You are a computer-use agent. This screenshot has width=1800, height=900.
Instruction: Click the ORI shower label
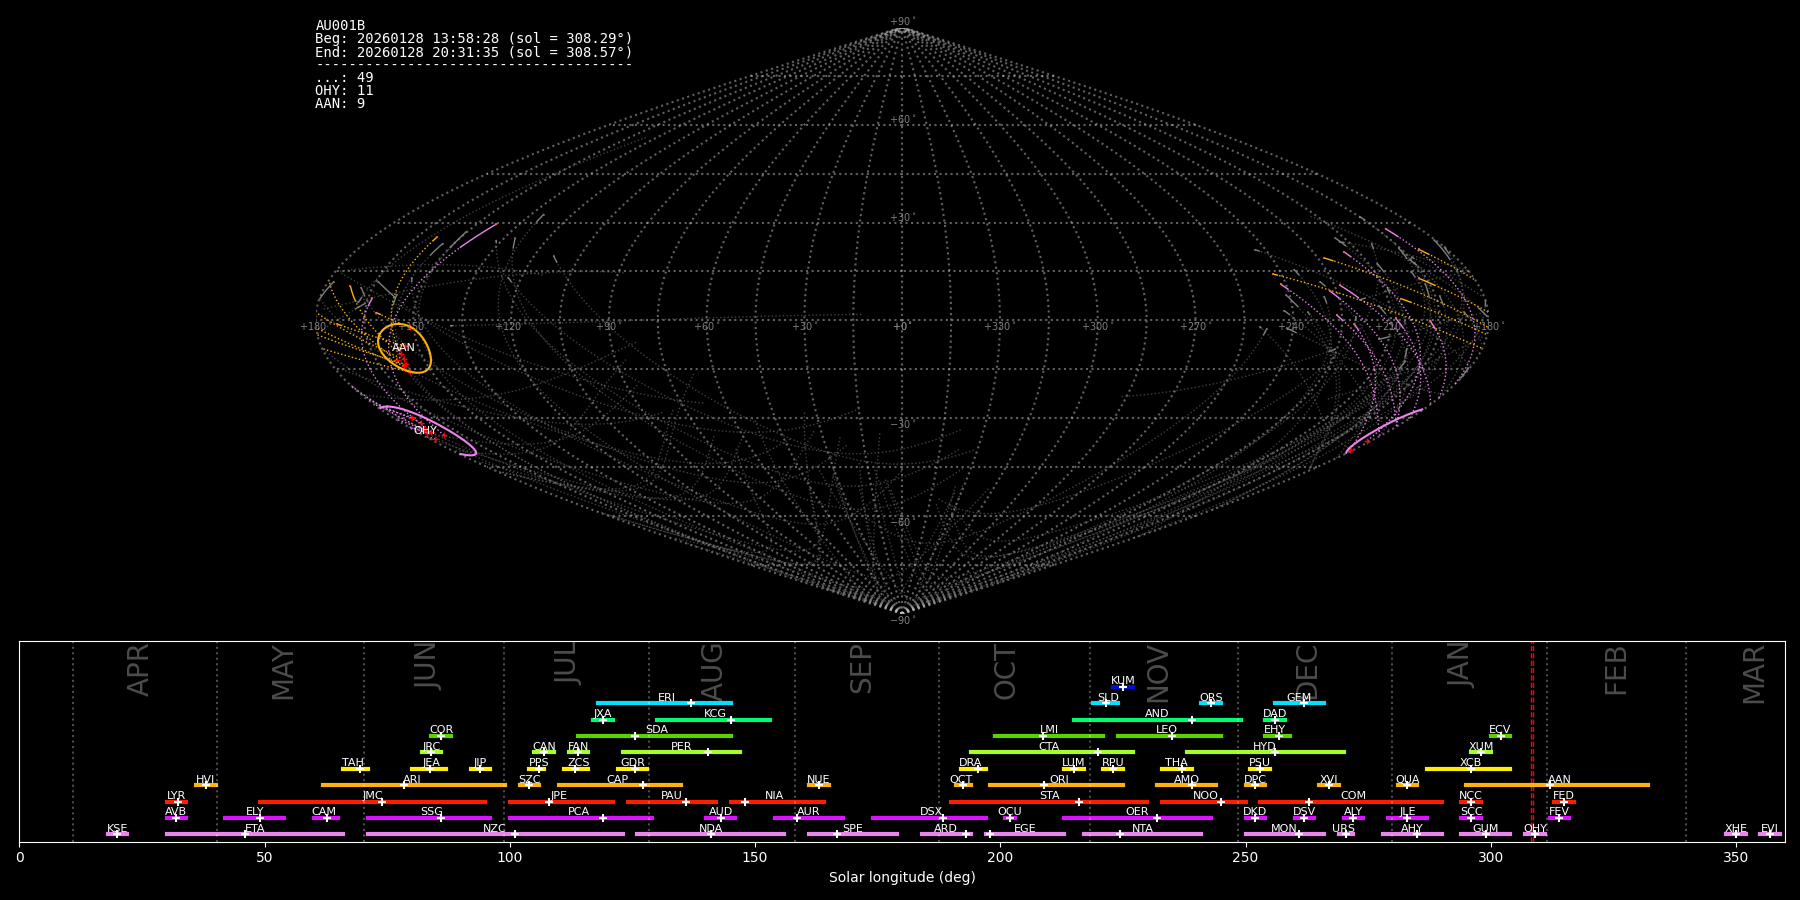coord(1059,780)
